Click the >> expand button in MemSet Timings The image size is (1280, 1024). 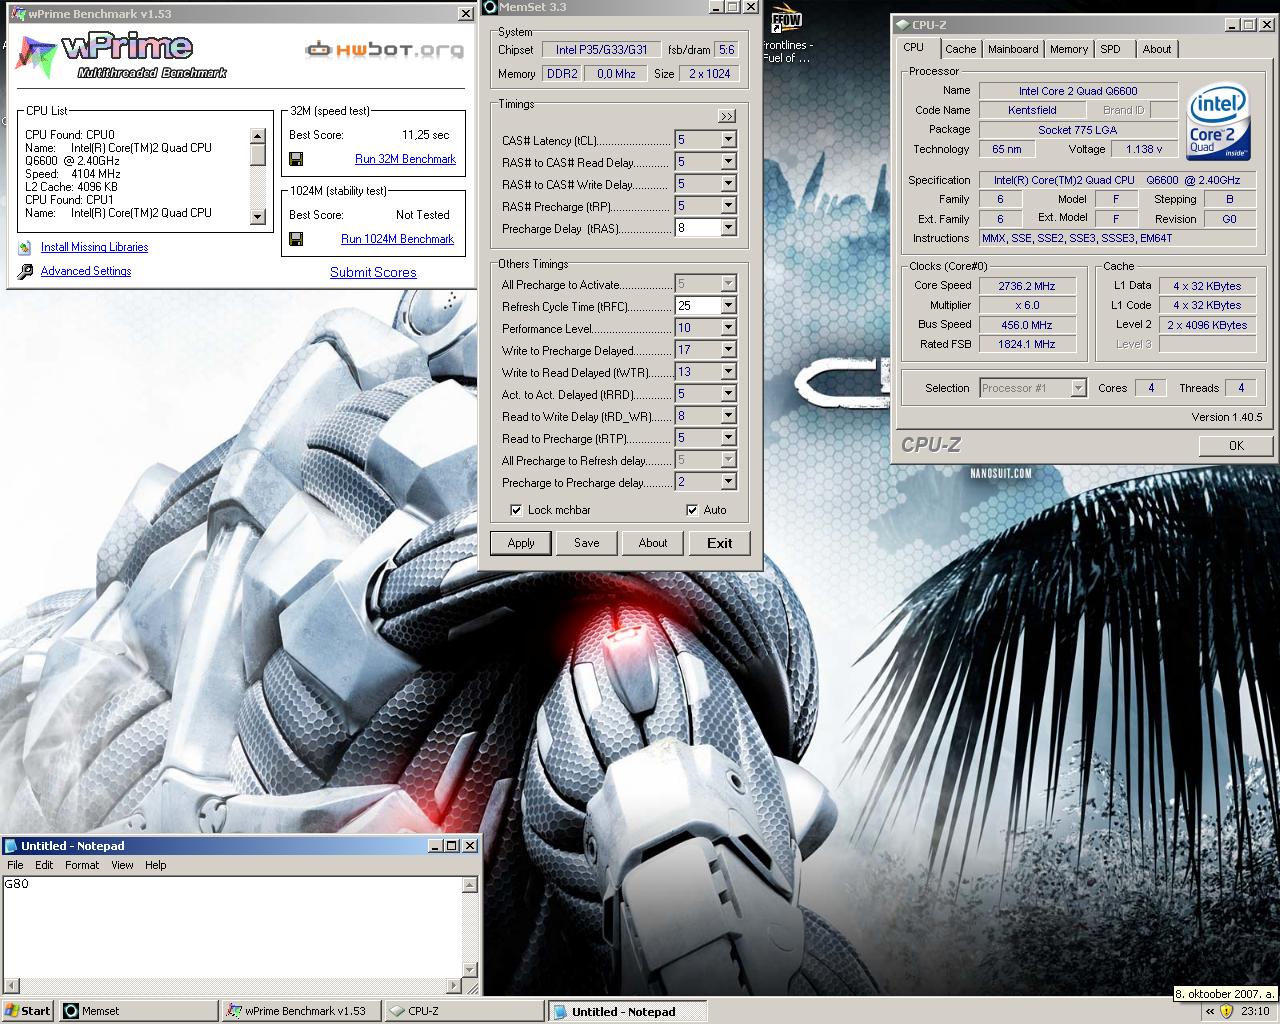point(727,116)
